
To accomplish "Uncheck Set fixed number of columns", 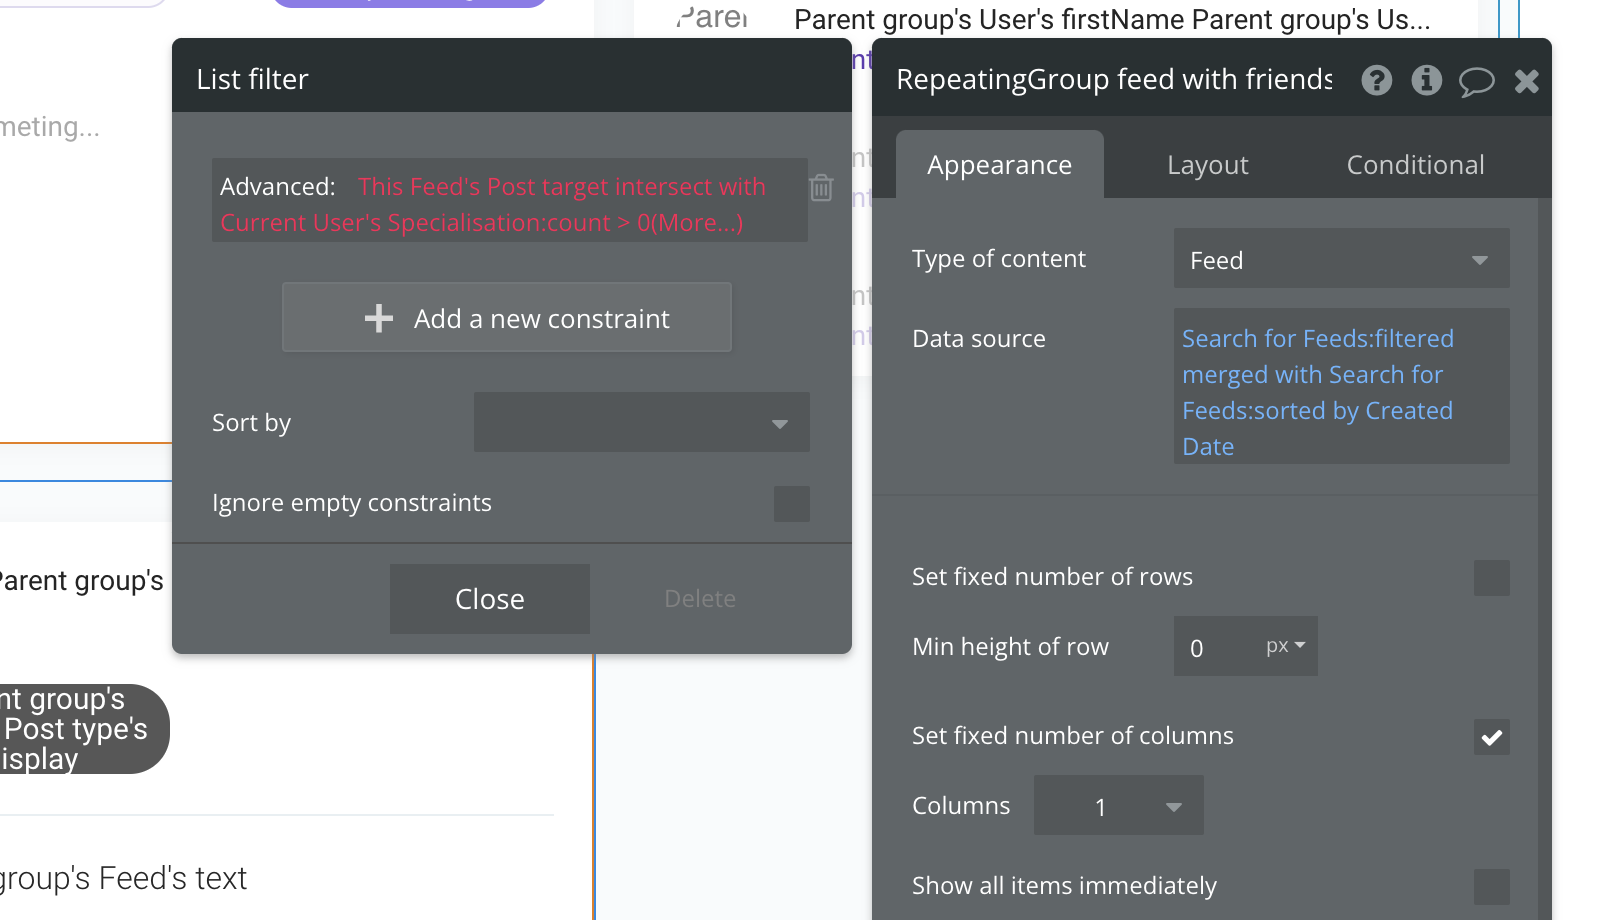I will tap(1491, 738).
